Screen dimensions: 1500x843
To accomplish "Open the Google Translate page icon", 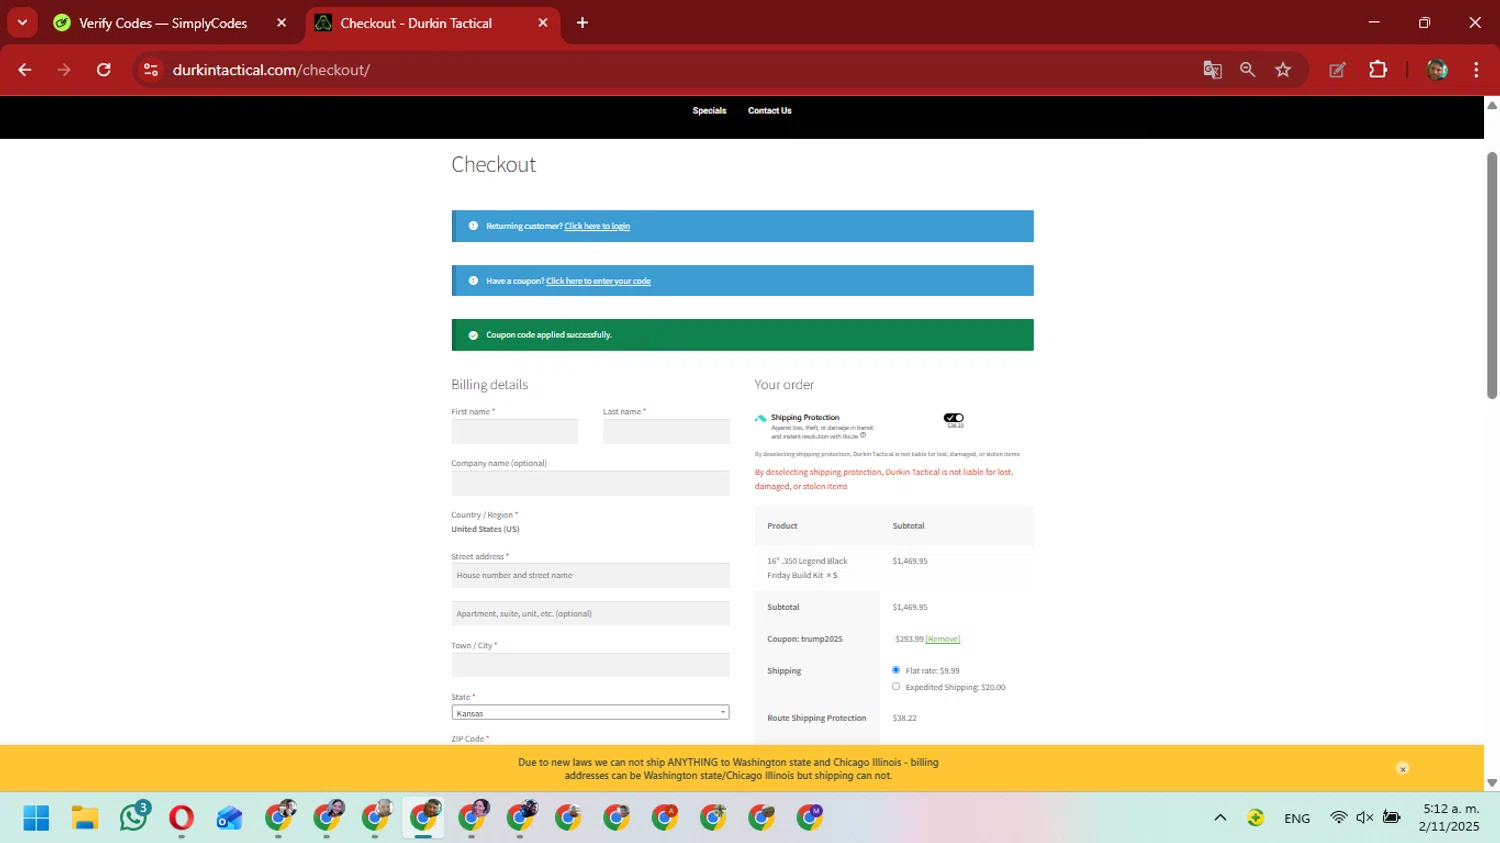I will (x=1212, y=70).
